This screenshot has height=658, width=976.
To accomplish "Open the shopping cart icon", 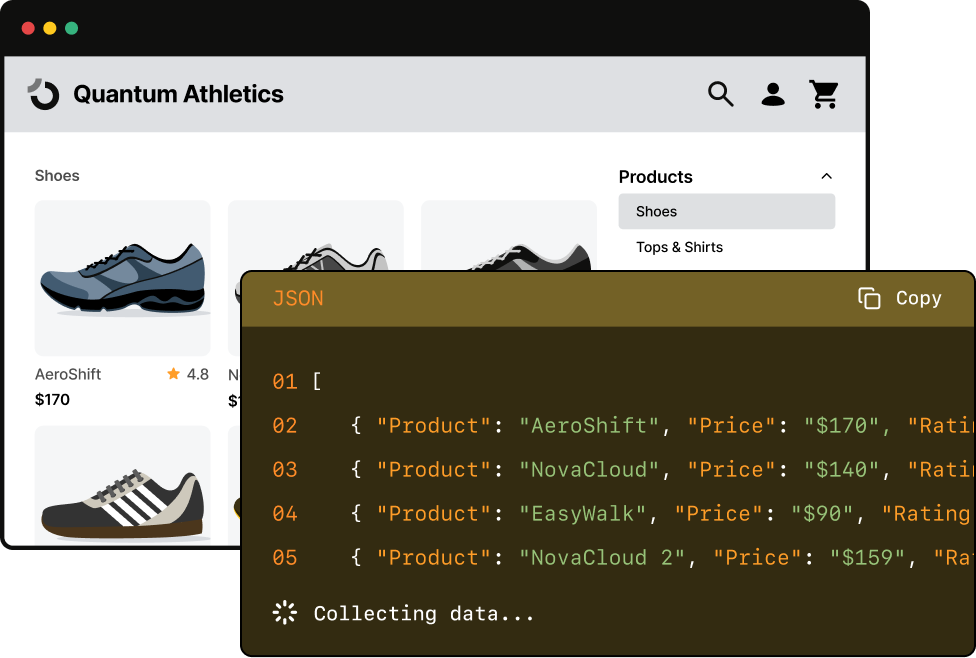I will coord(824,94).
